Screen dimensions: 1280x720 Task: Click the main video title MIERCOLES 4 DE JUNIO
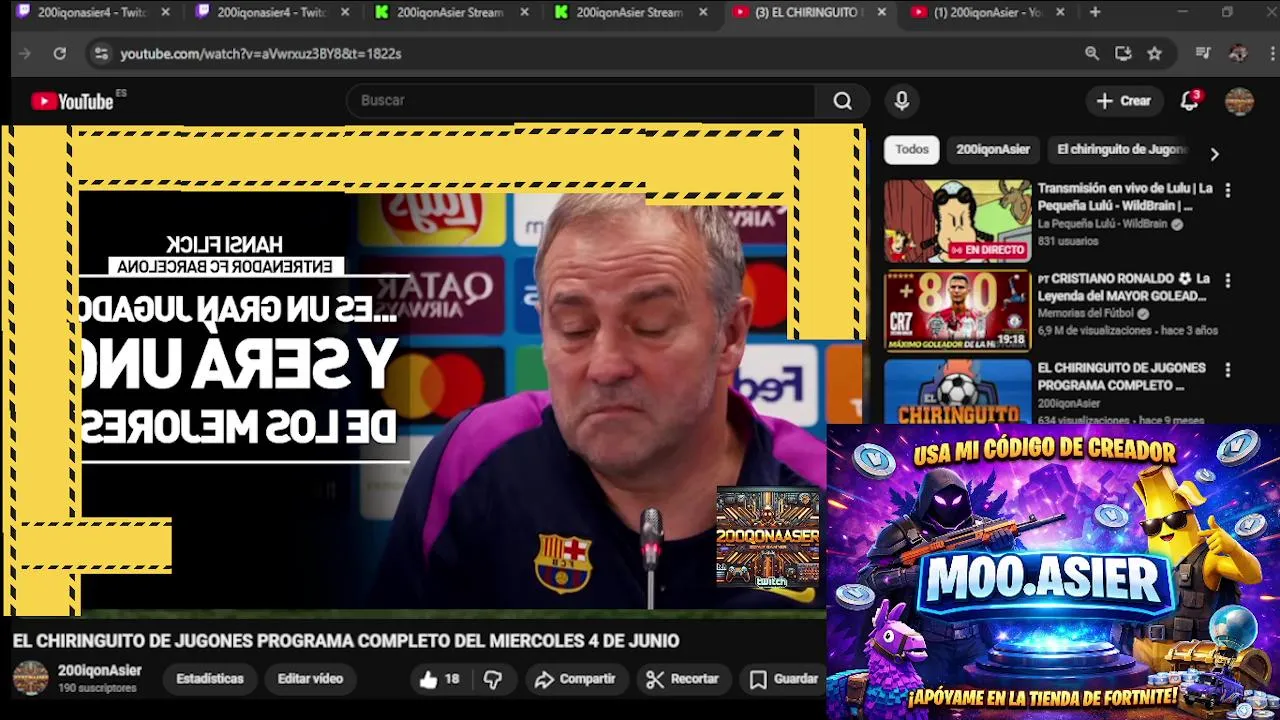pos(346,641)
